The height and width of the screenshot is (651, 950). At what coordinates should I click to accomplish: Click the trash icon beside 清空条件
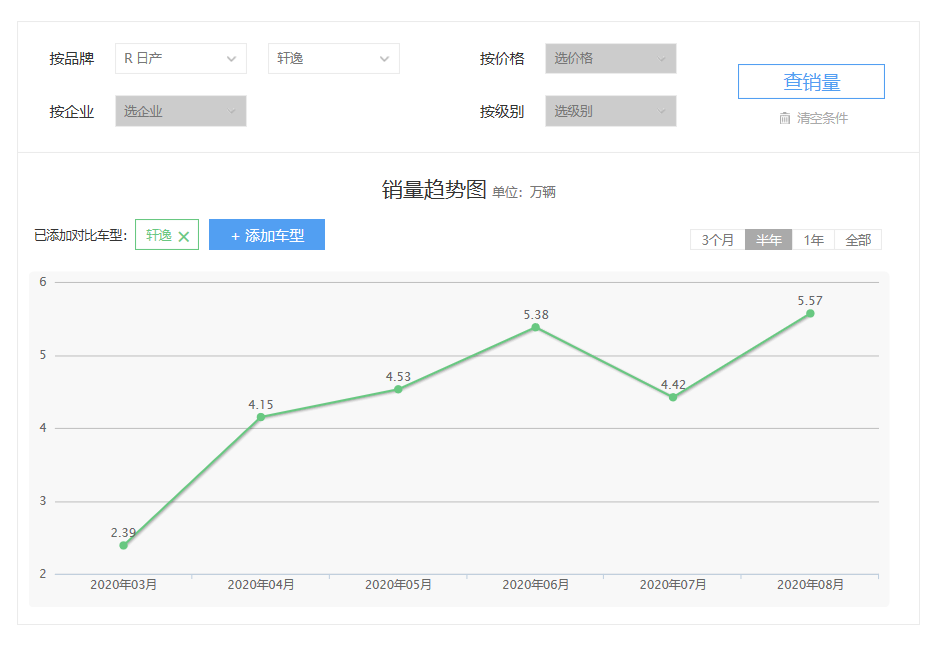(785, 118)
